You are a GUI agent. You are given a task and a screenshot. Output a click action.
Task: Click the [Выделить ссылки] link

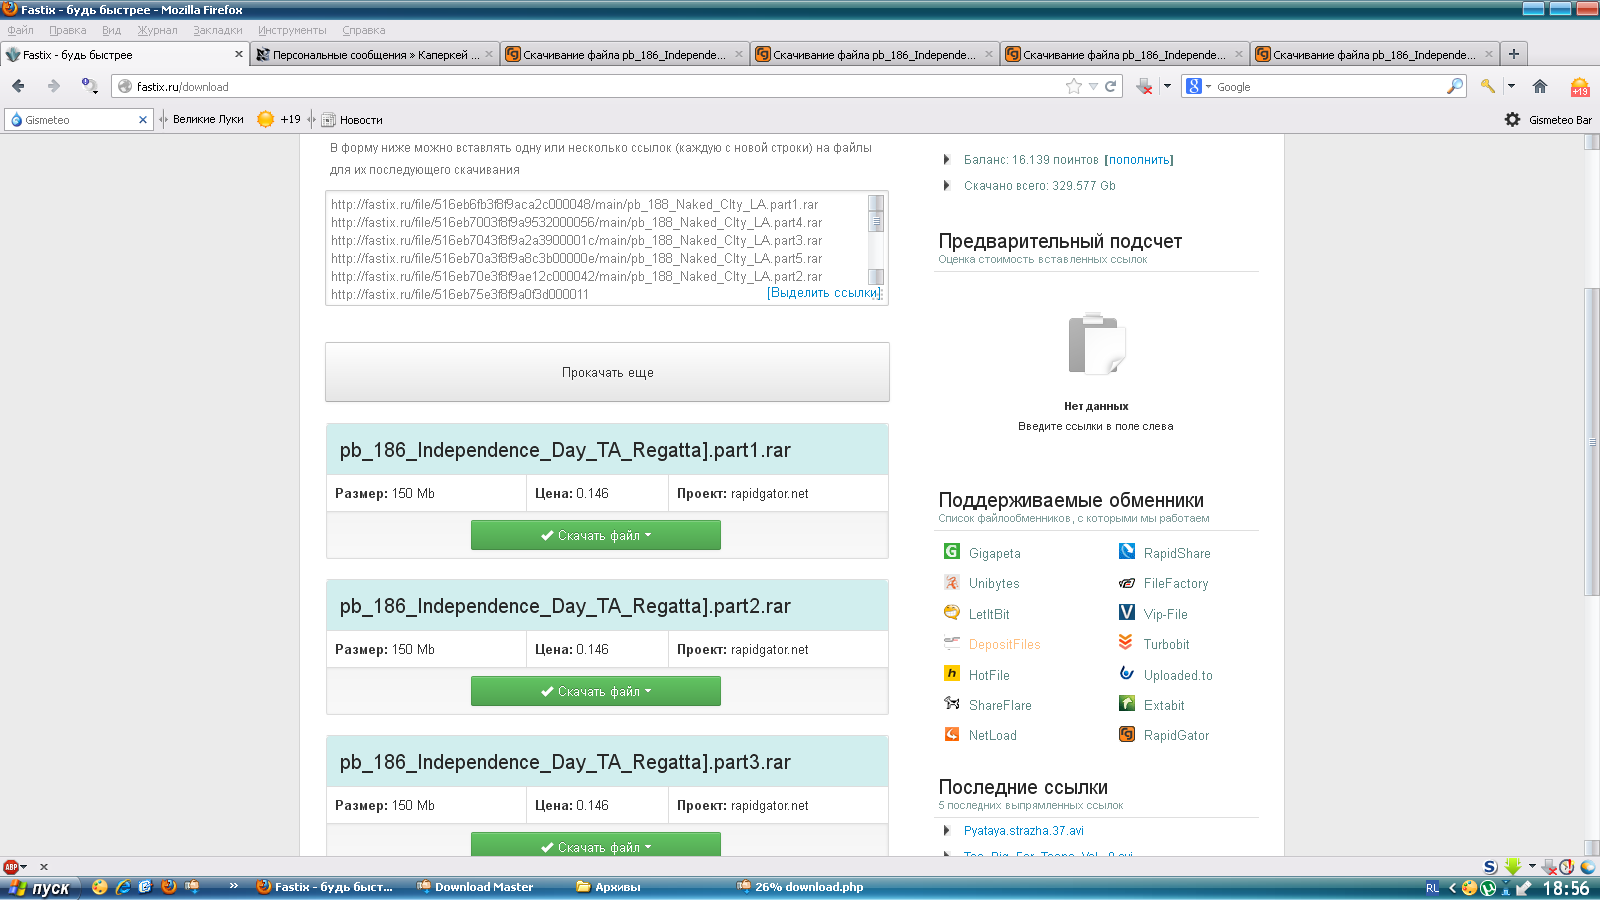[x=823, y=292]
